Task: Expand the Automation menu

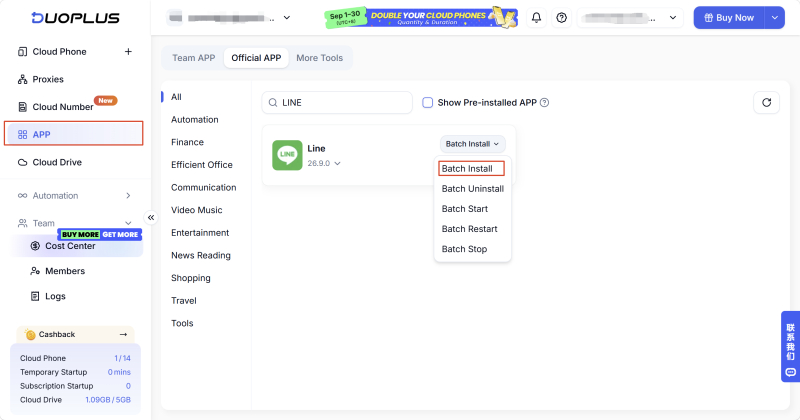Action: (75, 195)
